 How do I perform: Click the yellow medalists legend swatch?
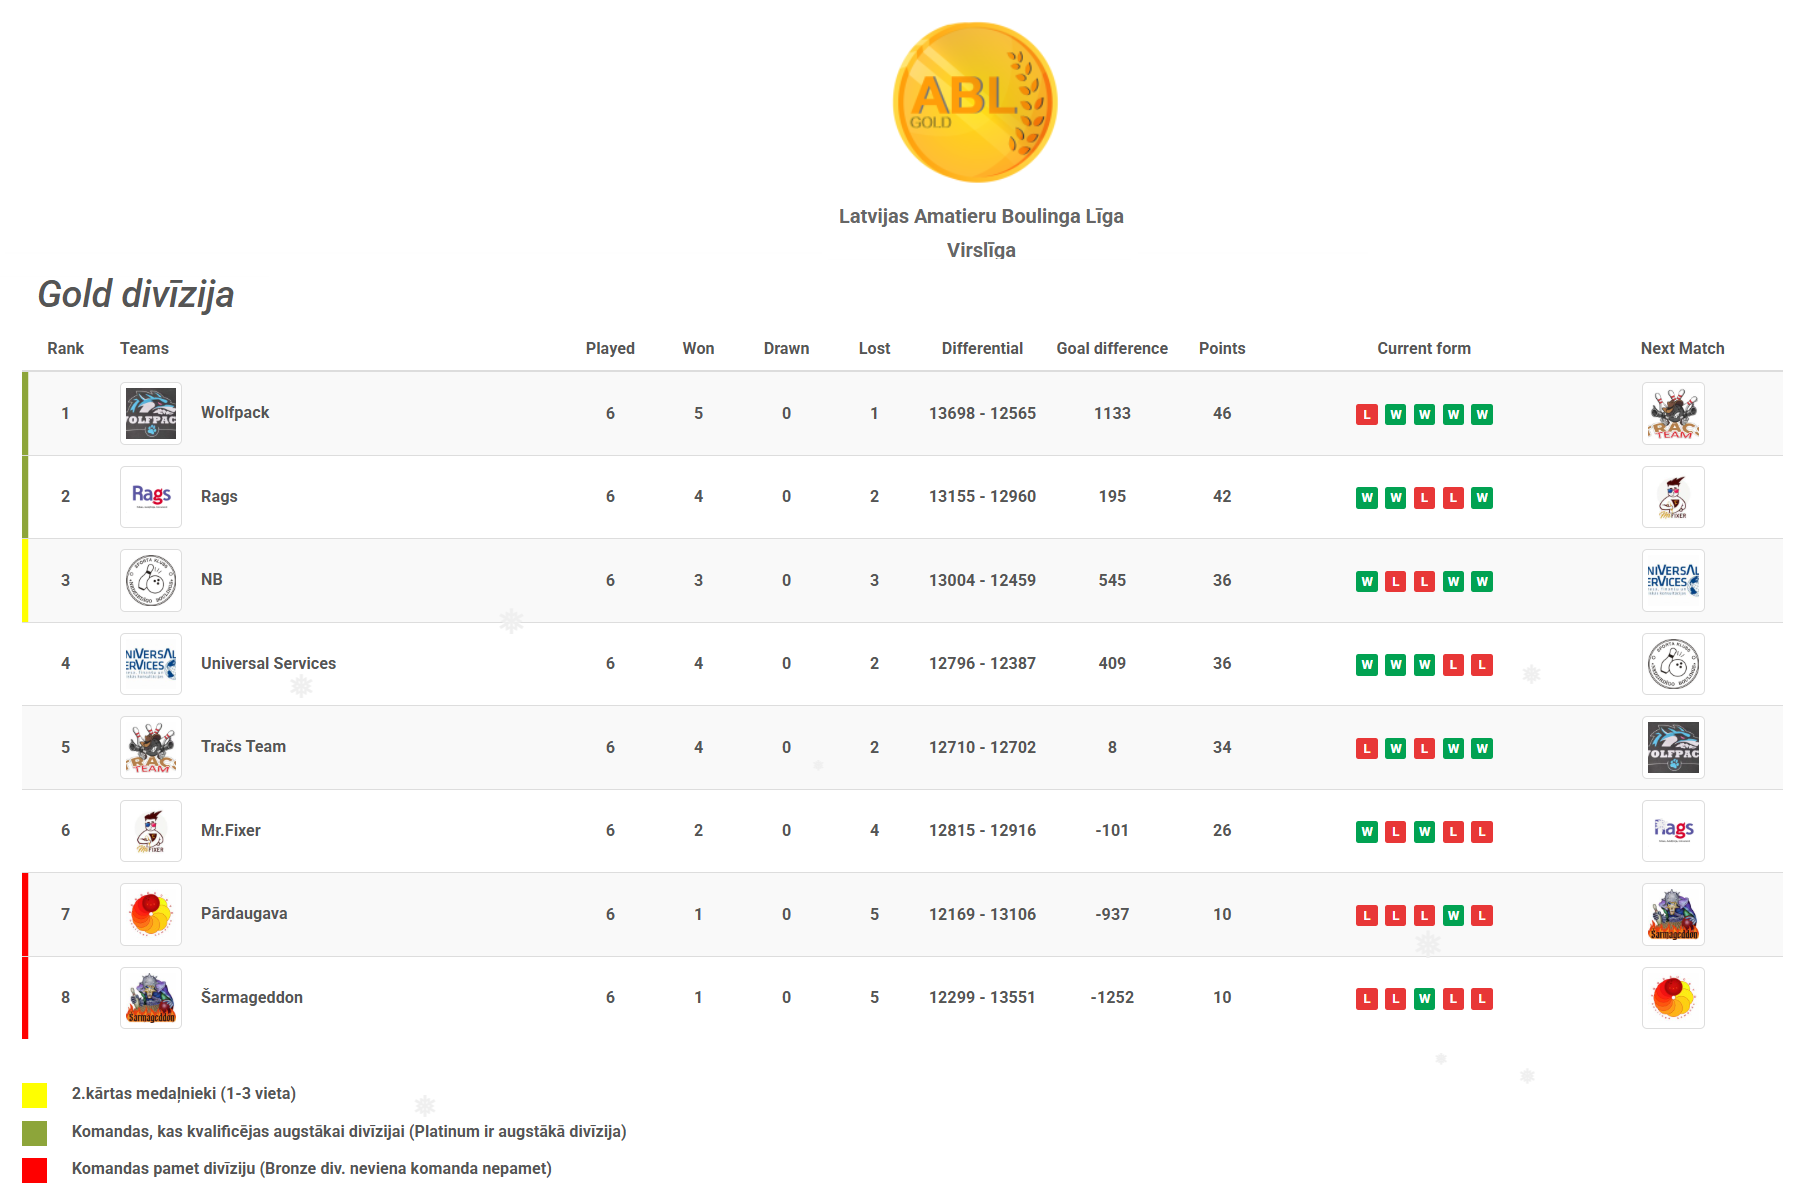35,1095
